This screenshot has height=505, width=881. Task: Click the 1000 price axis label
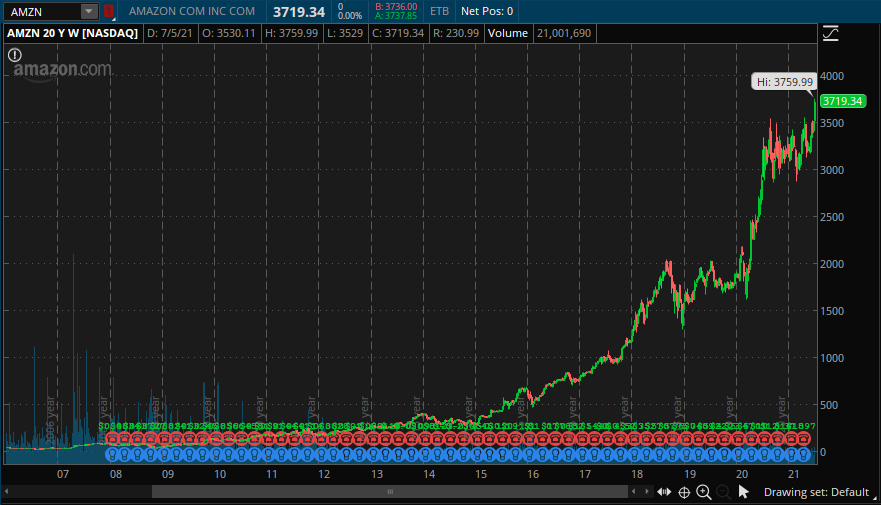[x=832, y=358]
